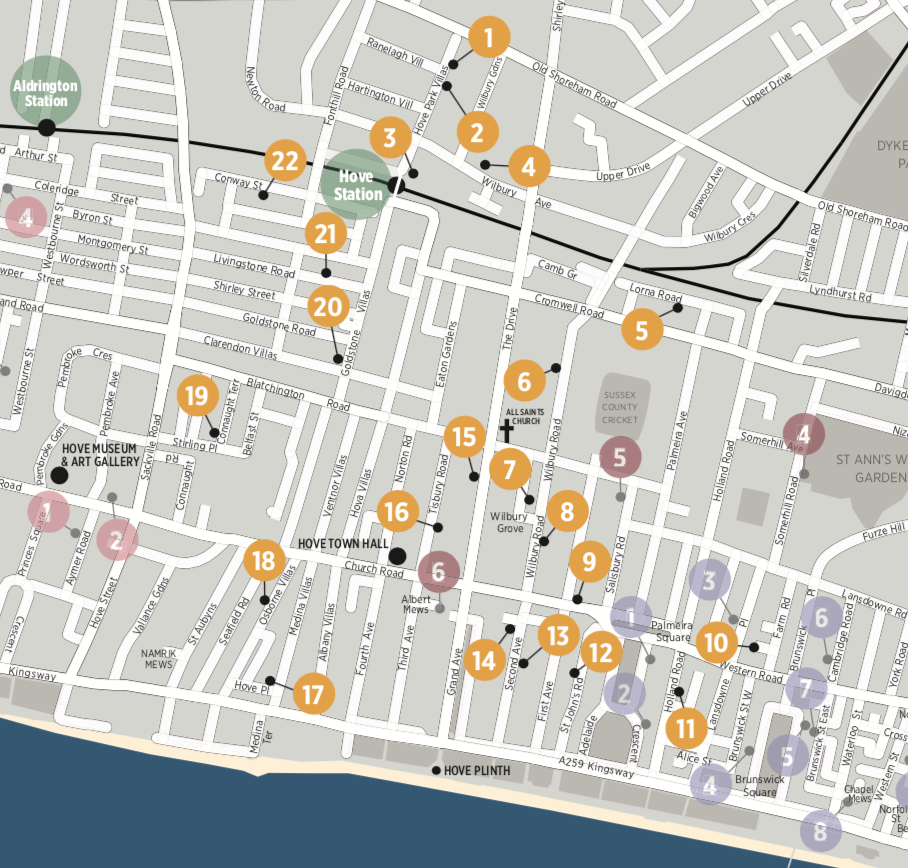Click orange marker 1 near Ranelagh Vill
The width and height of the screenshot is (908, 868).
(x=489, y=39)
